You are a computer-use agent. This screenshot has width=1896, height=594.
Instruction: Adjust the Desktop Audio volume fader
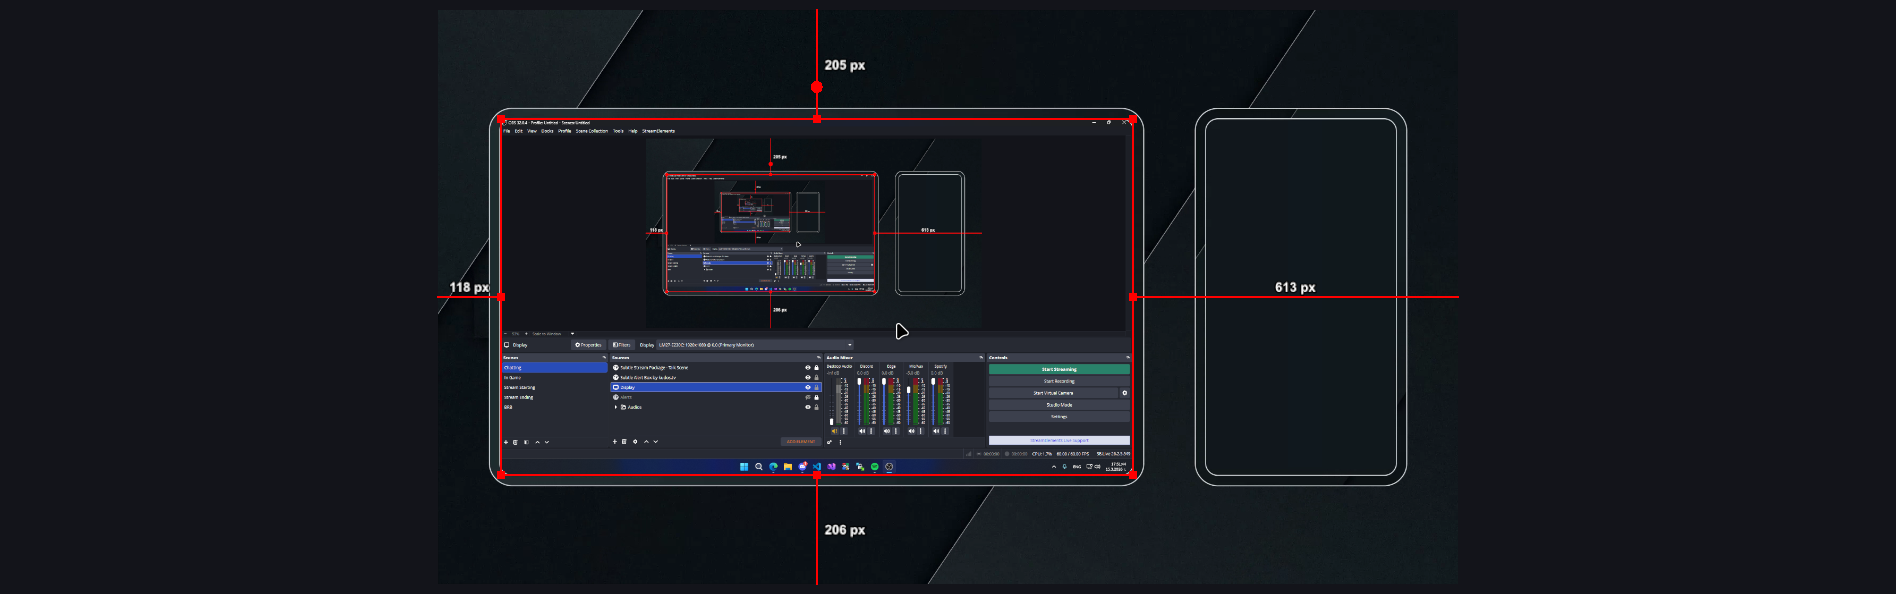[x=832, y=422]
